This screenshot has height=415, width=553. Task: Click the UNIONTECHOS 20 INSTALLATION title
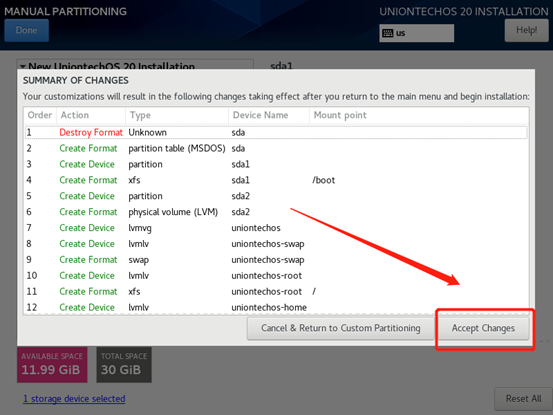click(x=464, y=11)
